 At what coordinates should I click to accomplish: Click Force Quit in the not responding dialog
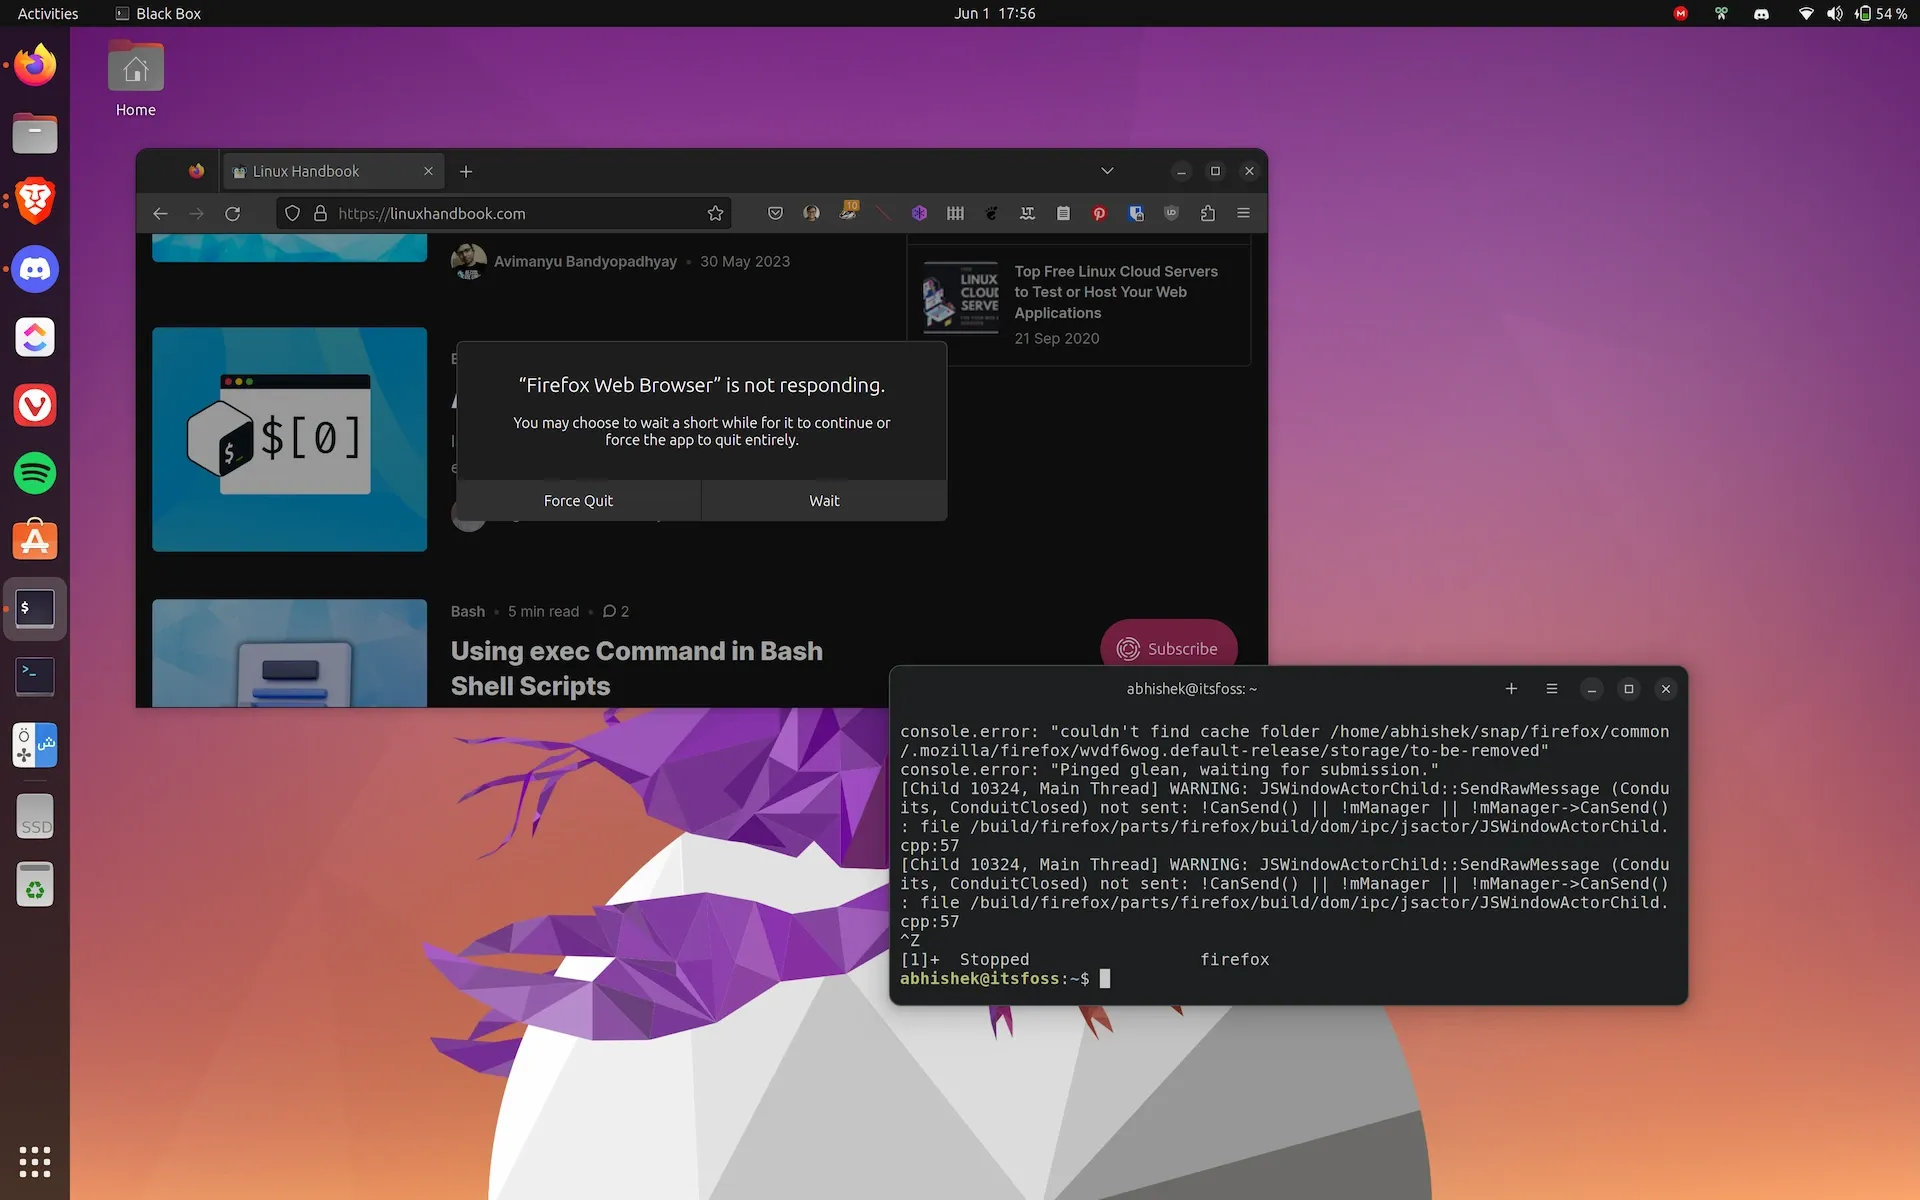click(x=578, y=500)
